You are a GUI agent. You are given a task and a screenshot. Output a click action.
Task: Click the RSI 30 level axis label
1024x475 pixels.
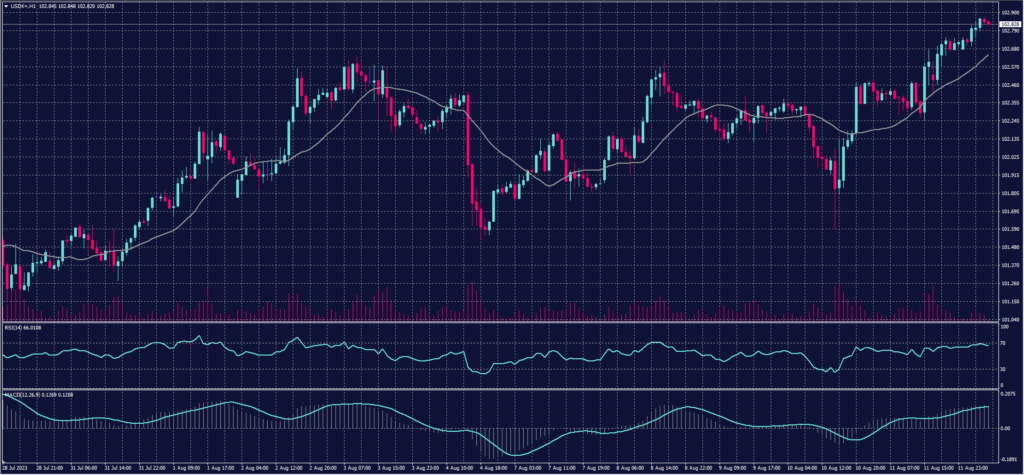point(1002,369)
